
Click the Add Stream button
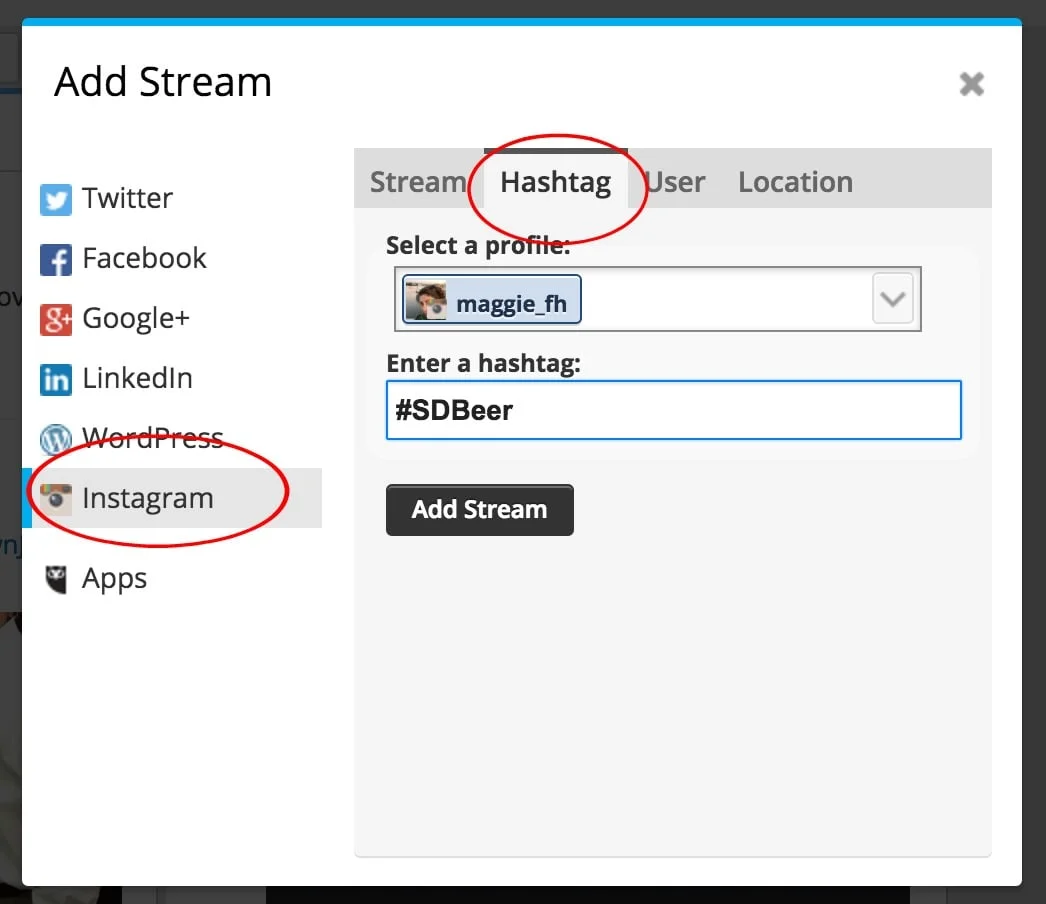coord(480,510)
